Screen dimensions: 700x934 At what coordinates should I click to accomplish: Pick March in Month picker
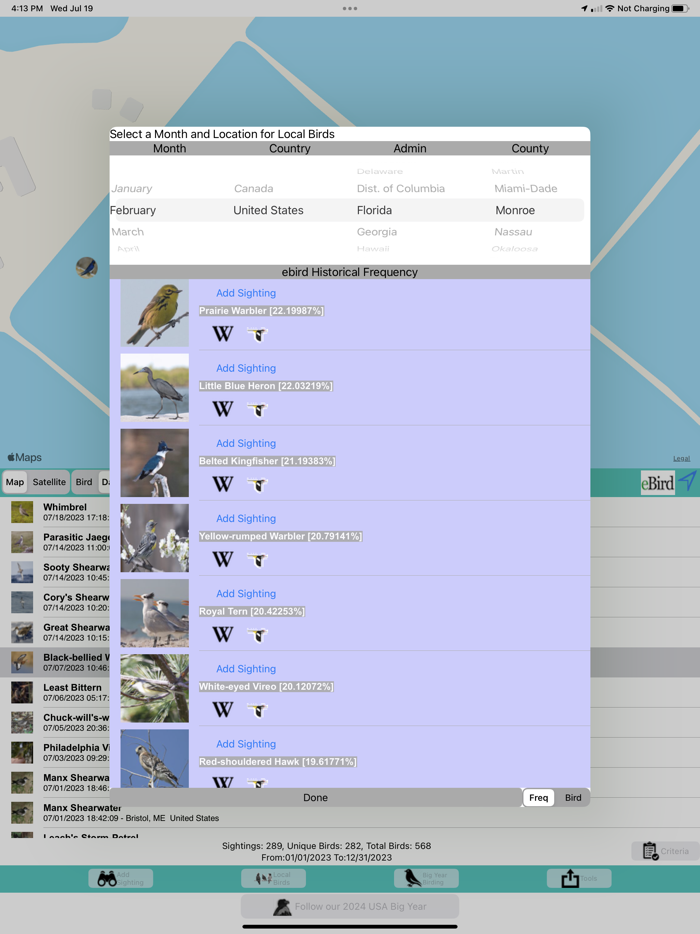coord(127,232)
